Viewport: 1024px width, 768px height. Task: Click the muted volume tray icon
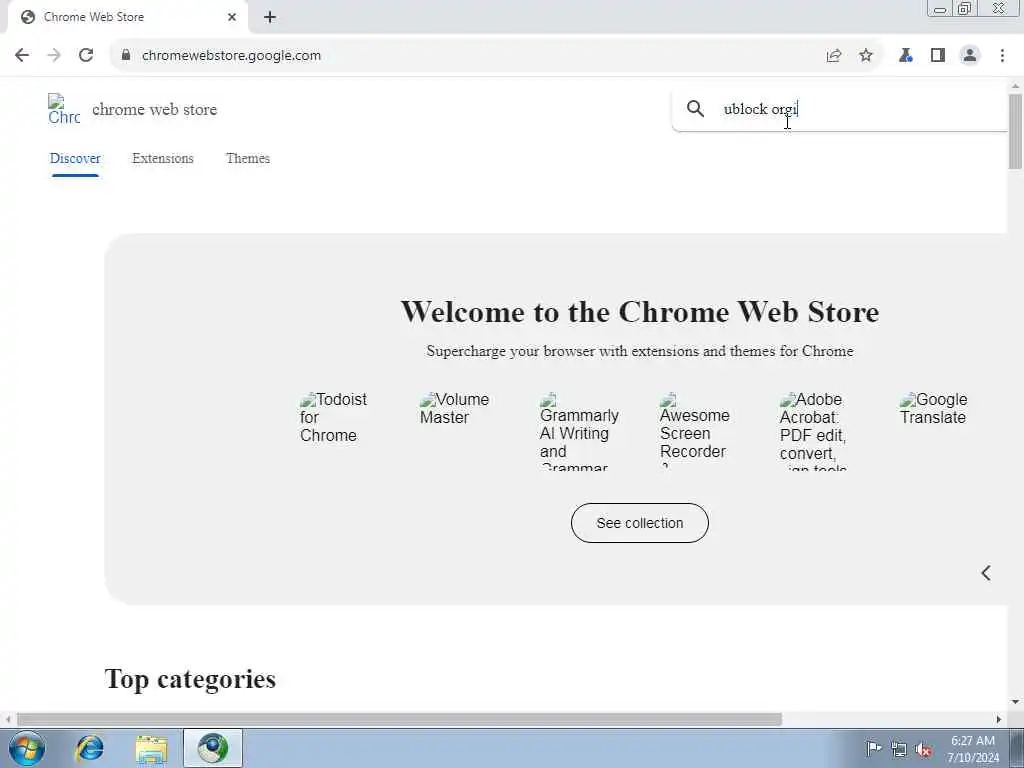pyautogui.click(x=923, y=749)
